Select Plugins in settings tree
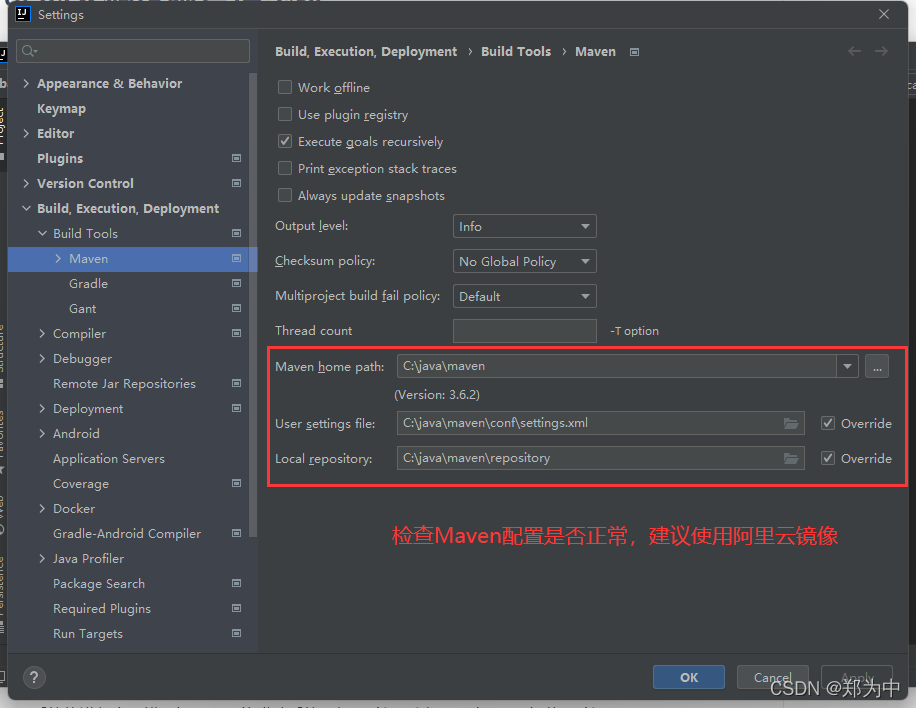Image resolution: width=916 pixels, height=708 pixels. [x=60, y=158]
